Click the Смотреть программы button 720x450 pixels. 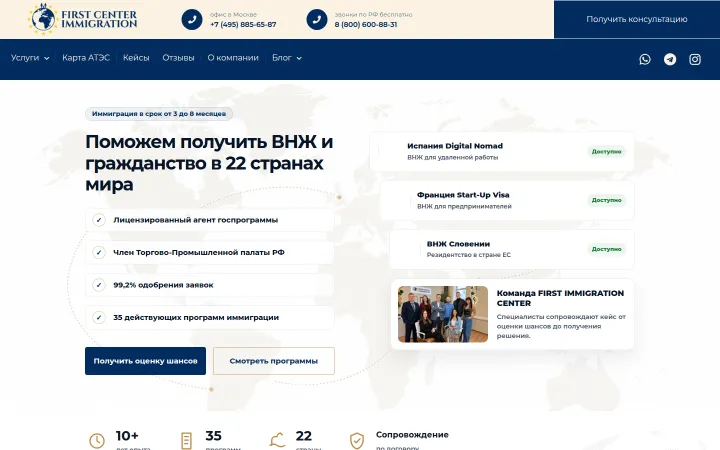[x=274, y=361]
